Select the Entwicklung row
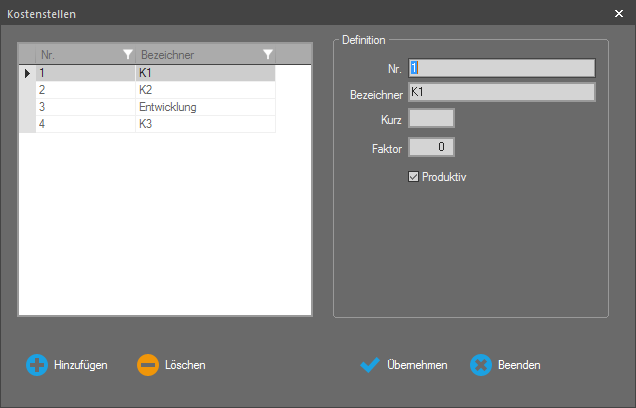Viewport: 636px width, 408px height. (204, 106)
